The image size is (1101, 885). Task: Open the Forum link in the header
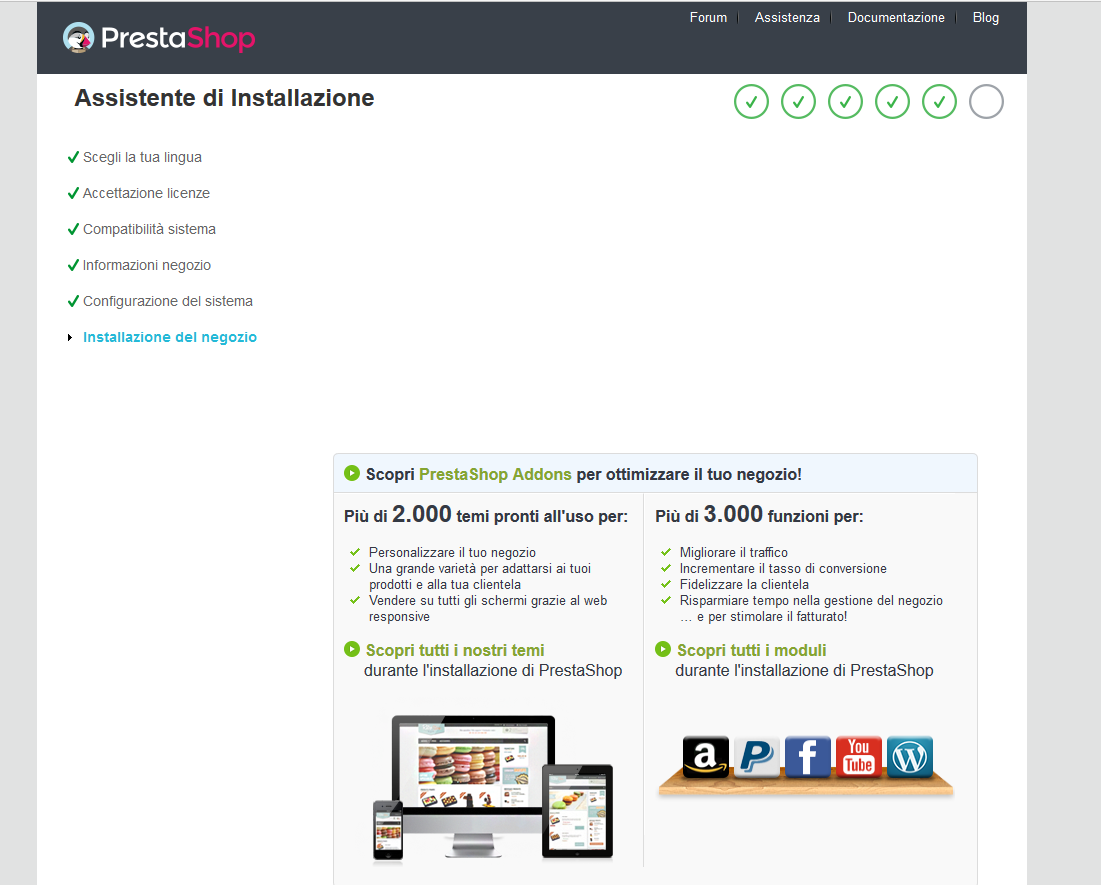pos(708,18)
